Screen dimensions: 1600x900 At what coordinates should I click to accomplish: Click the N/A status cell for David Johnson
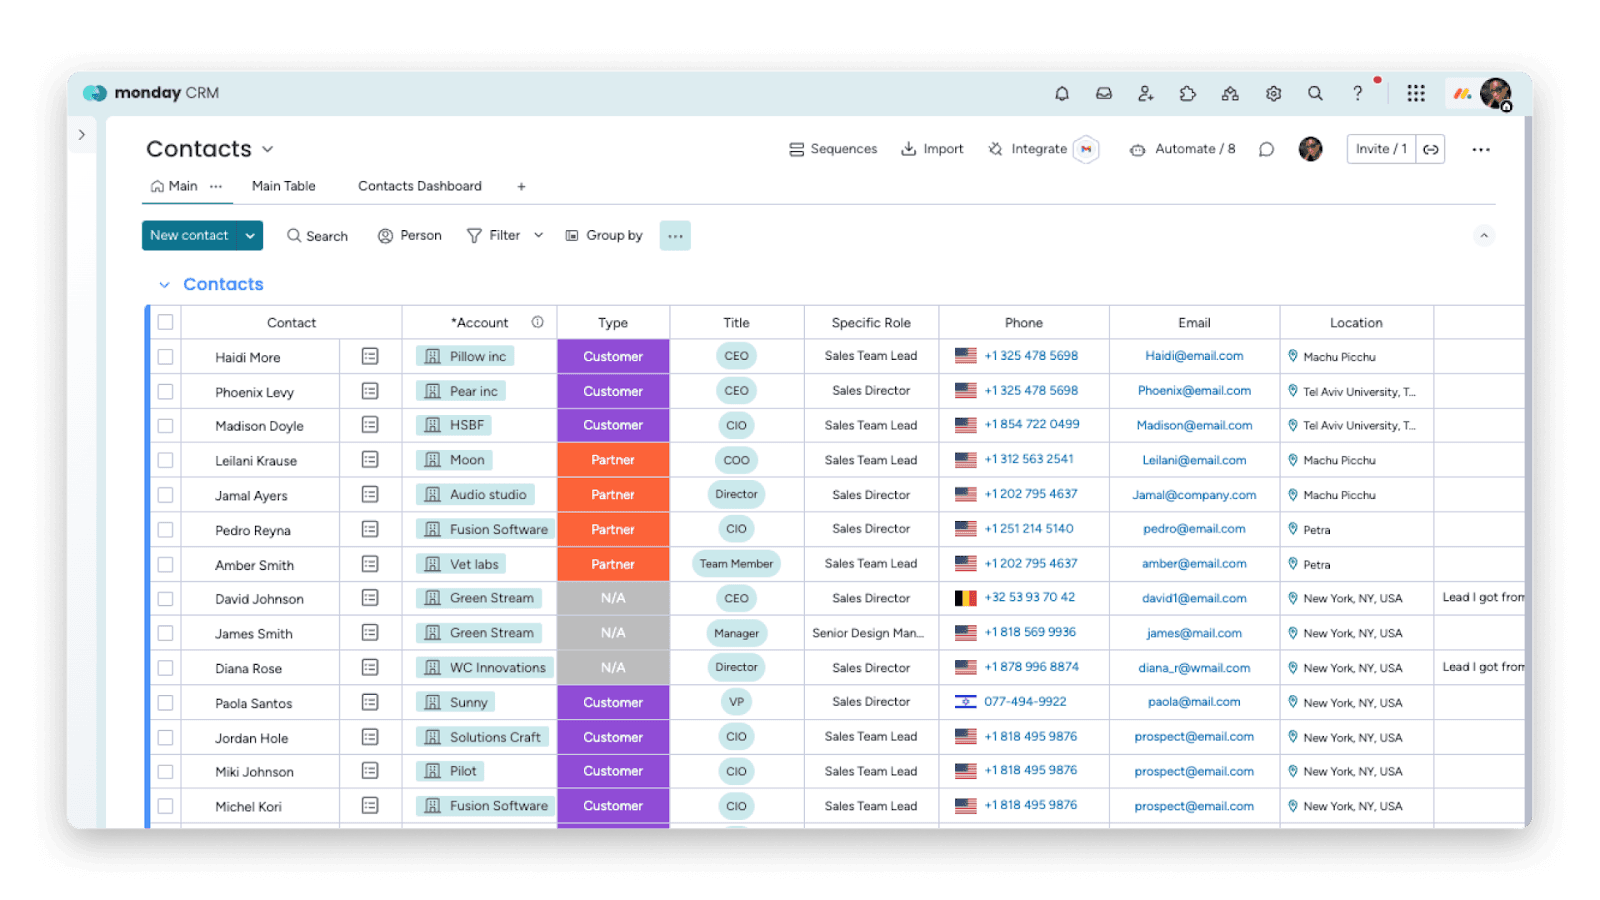click(613, 598)
